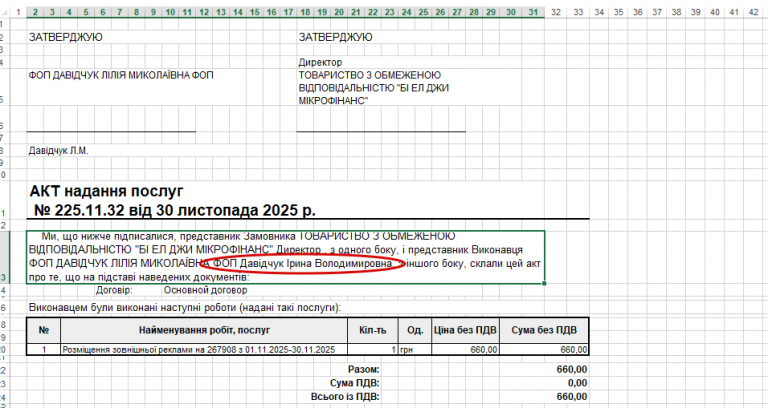Select column 39 header
The image size is (768, 408).
[696, 12]
